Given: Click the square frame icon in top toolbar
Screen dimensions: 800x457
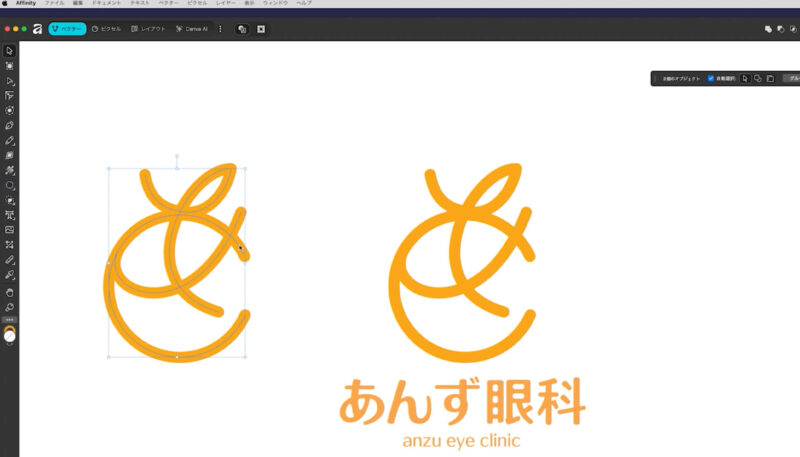Looking at the screenshot, I should (x=261, y=29).
